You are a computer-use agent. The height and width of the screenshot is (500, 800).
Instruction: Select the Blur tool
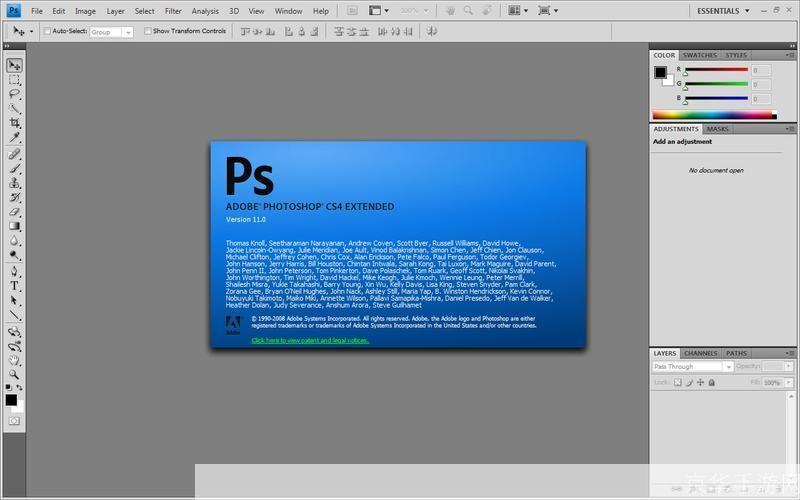click(x=14, y=240)
